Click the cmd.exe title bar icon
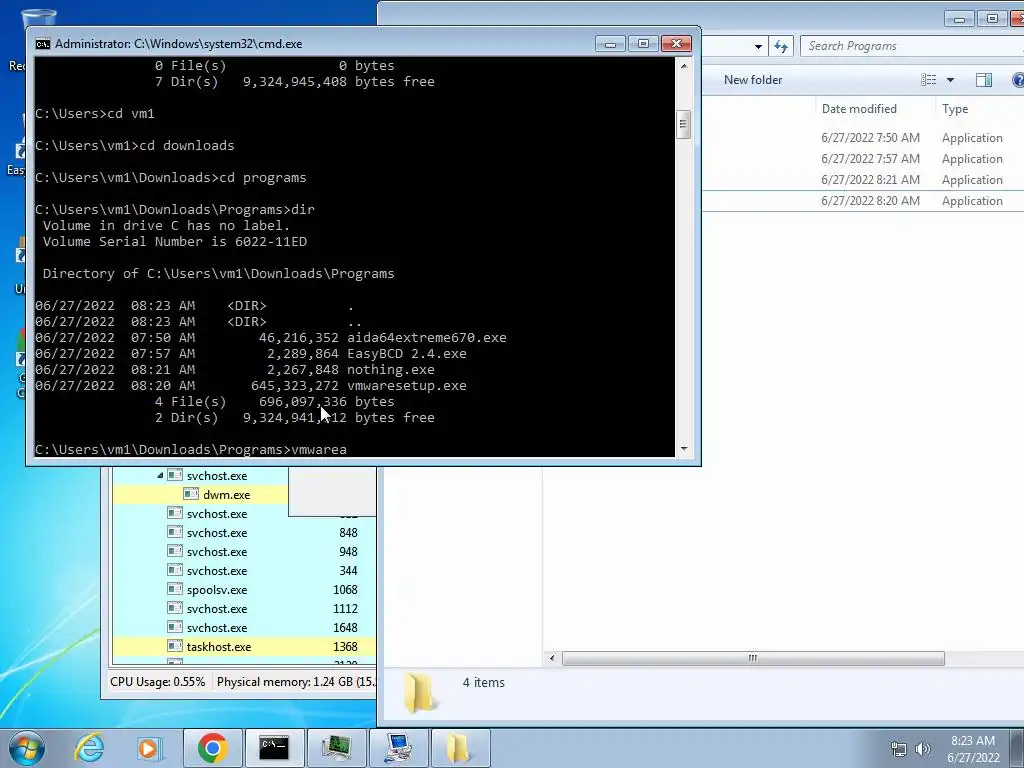The height and width of the screenshot is (768, 1024). click(x=42, y=44)
